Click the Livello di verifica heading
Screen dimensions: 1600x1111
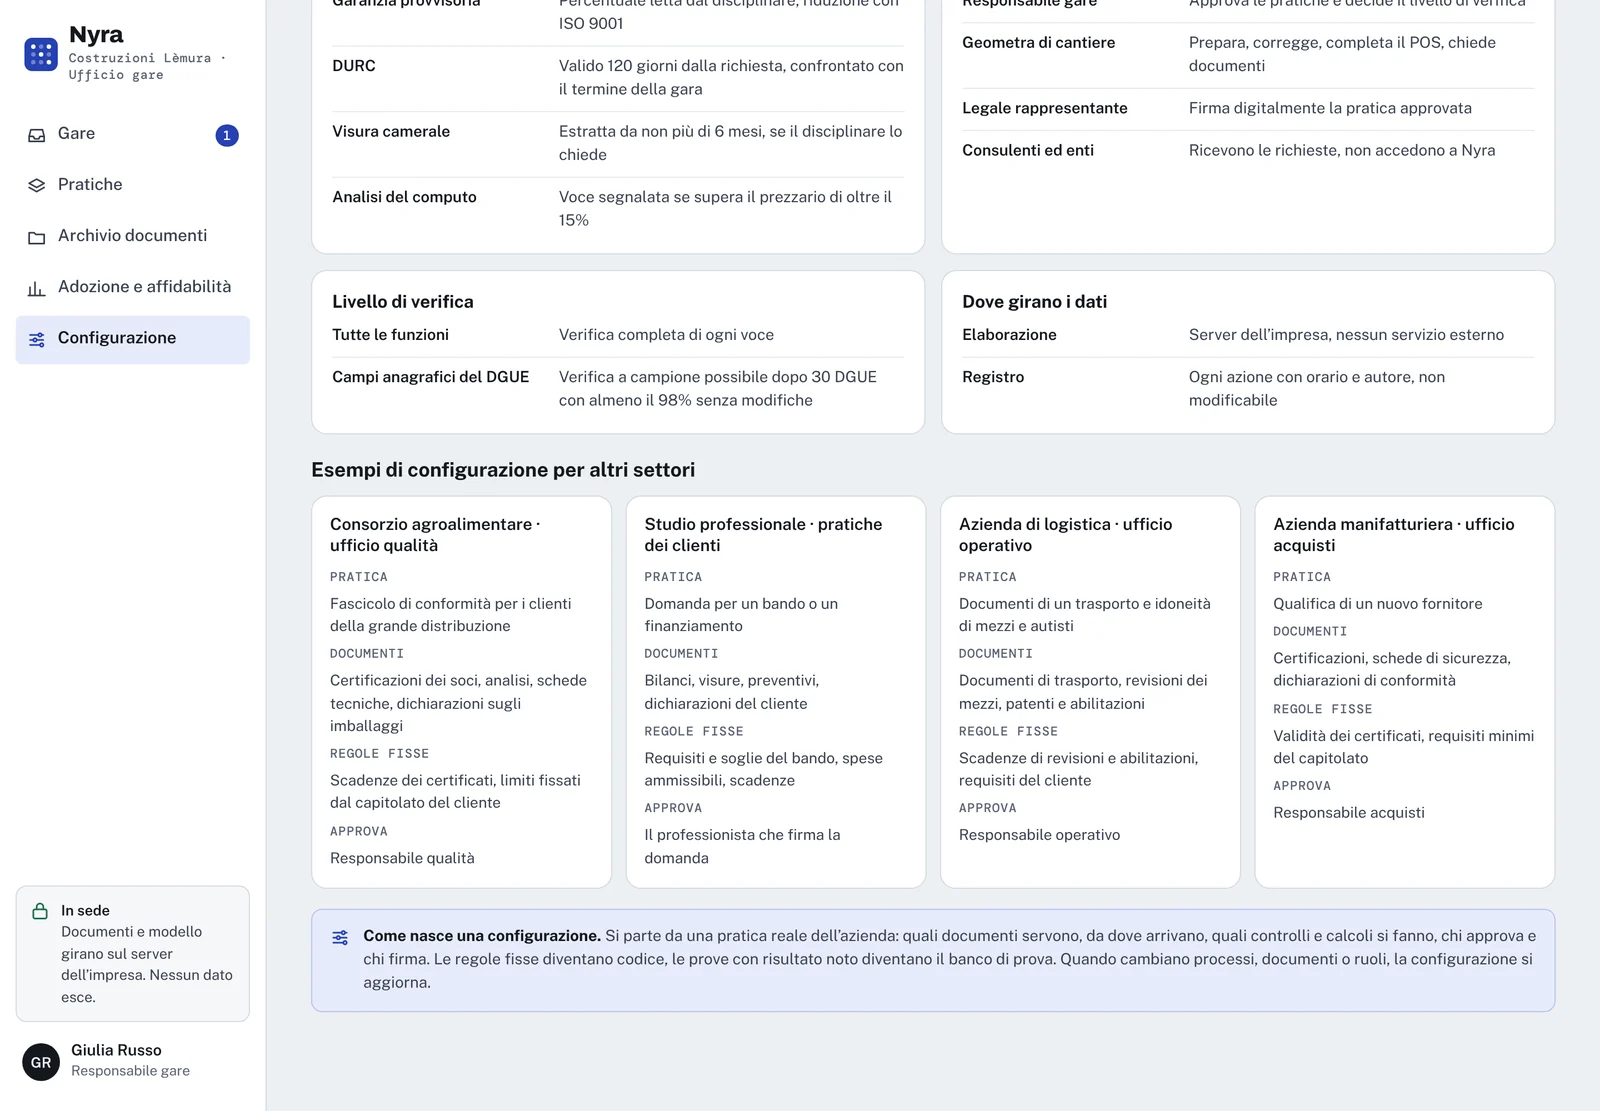pos(403,301)
